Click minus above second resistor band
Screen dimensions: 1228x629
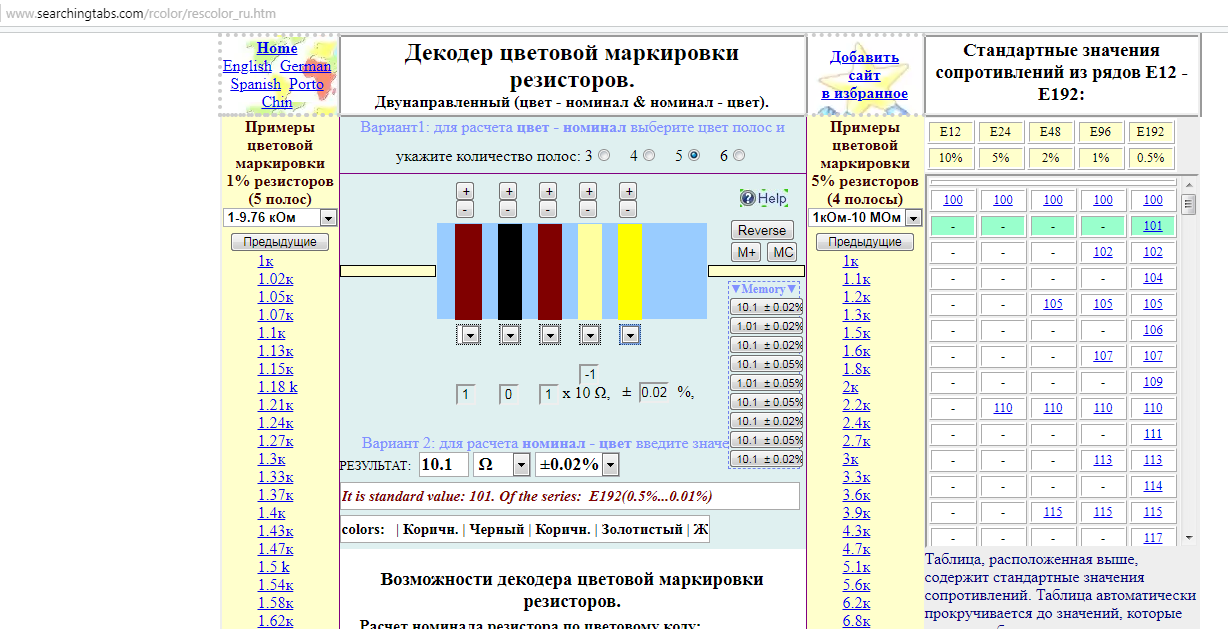click(508, 210)
